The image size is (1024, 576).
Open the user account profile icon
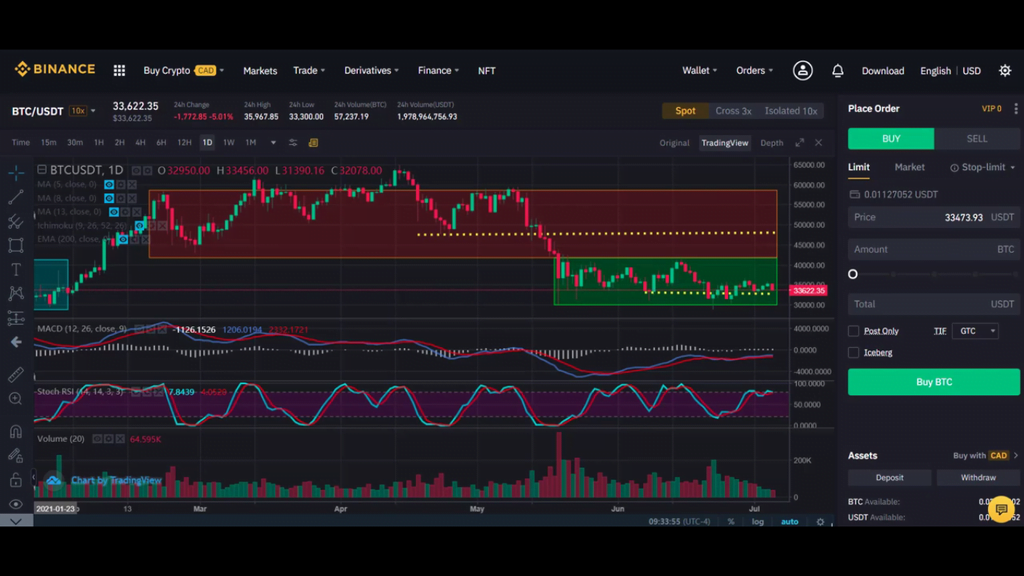803,71
